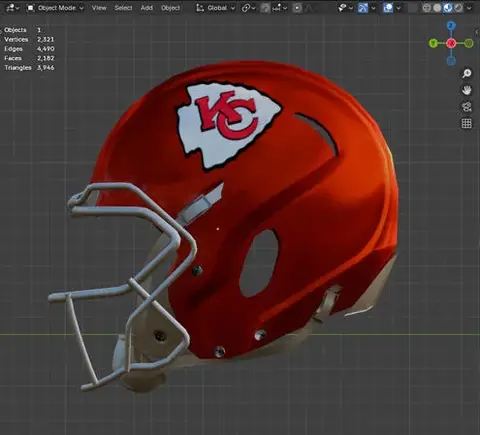Click the "Faces 2,182" statistic
Image resolution: width=480 pixels, height=435 pixels.
[29, 58]
